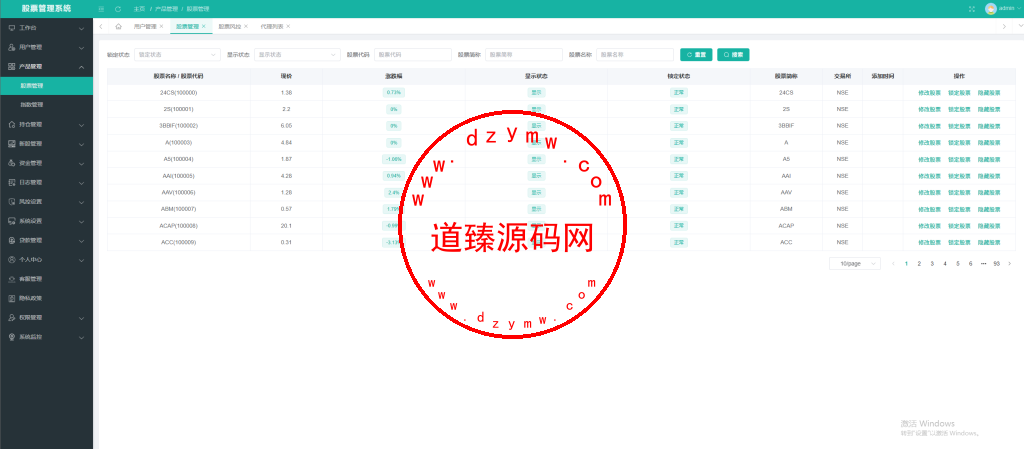Click the refresh icon in the top bar
1024x449 pixels.
tap(118, 9)
